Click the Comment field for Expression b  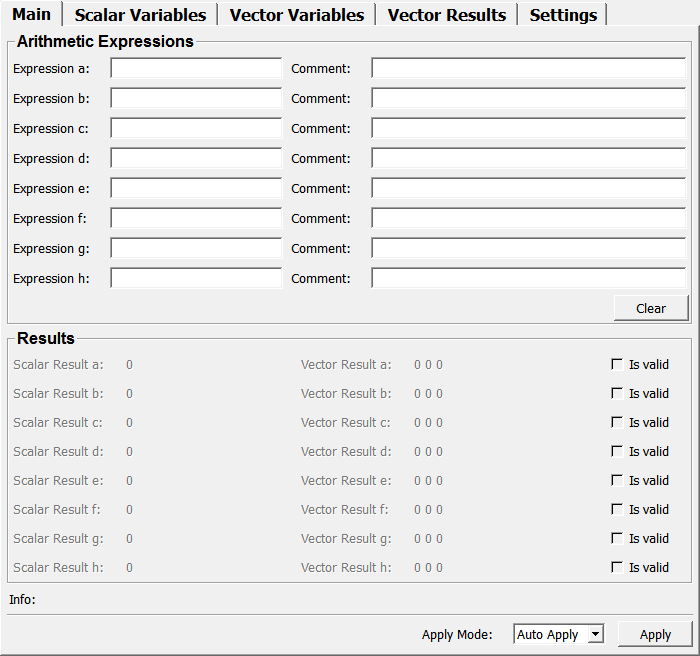click(528, 99)
